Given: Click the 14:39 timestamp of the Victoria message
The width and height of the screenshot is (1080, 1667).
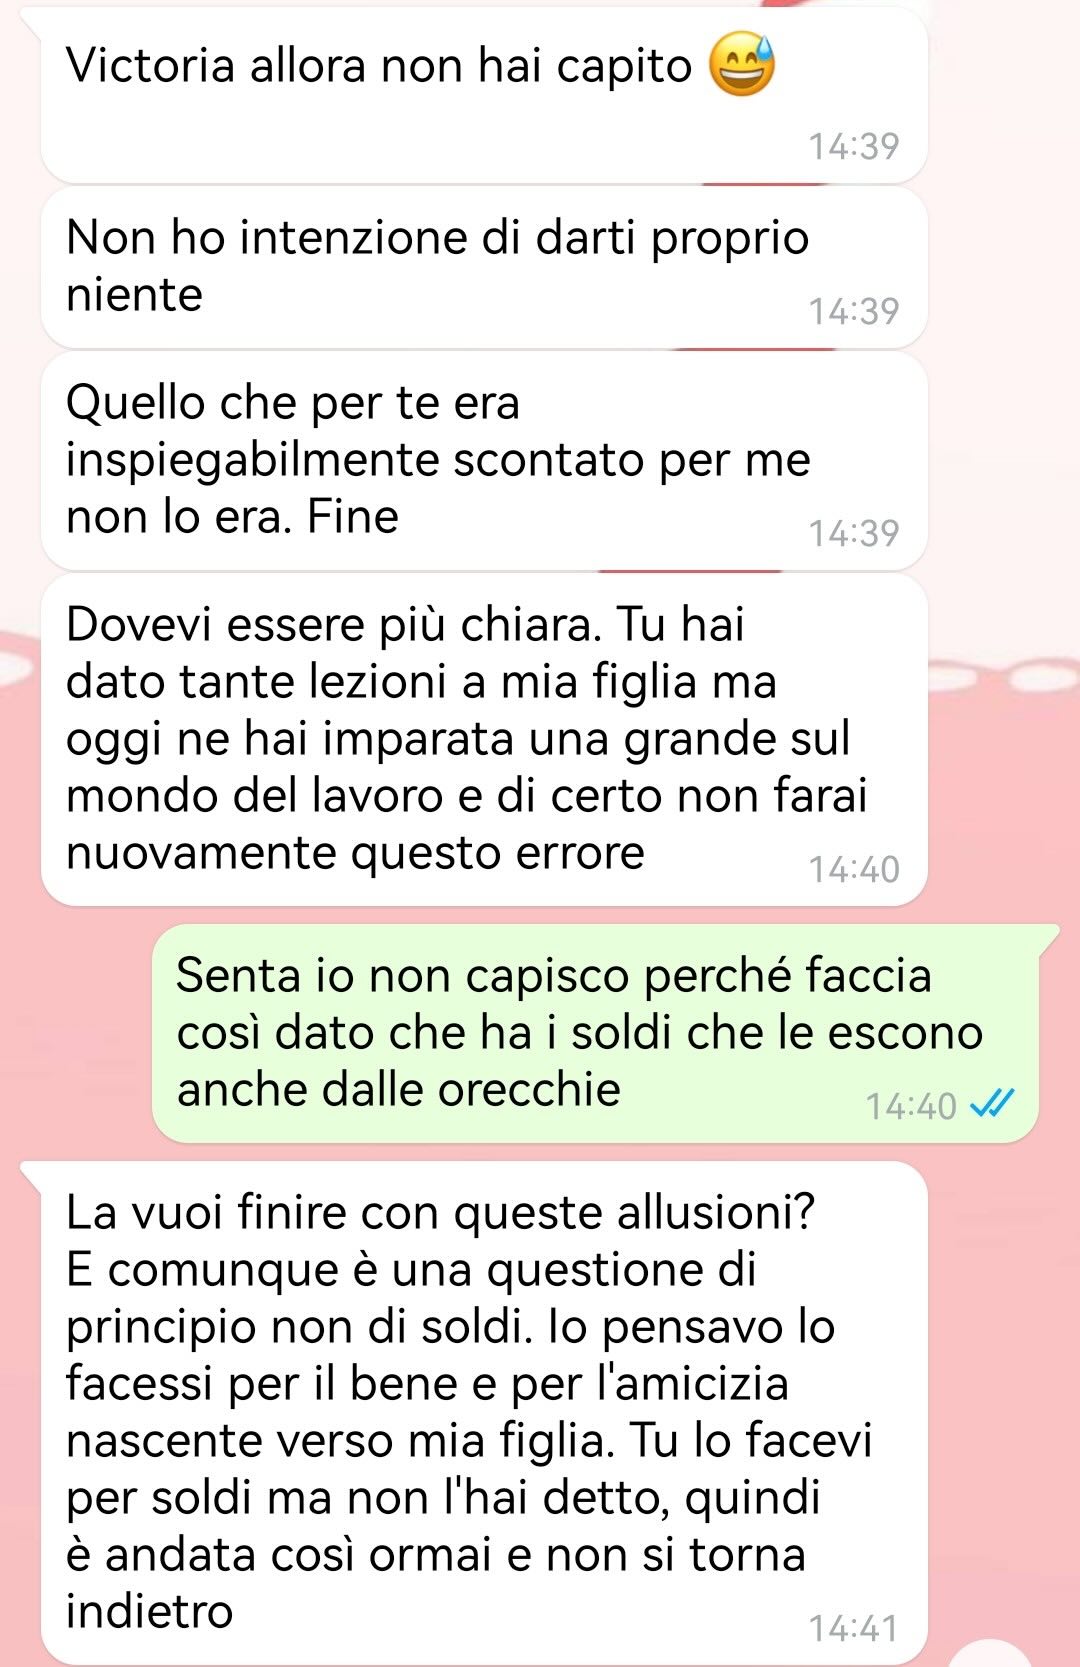Looking at the screenshot, I should (x=854, y=146).
